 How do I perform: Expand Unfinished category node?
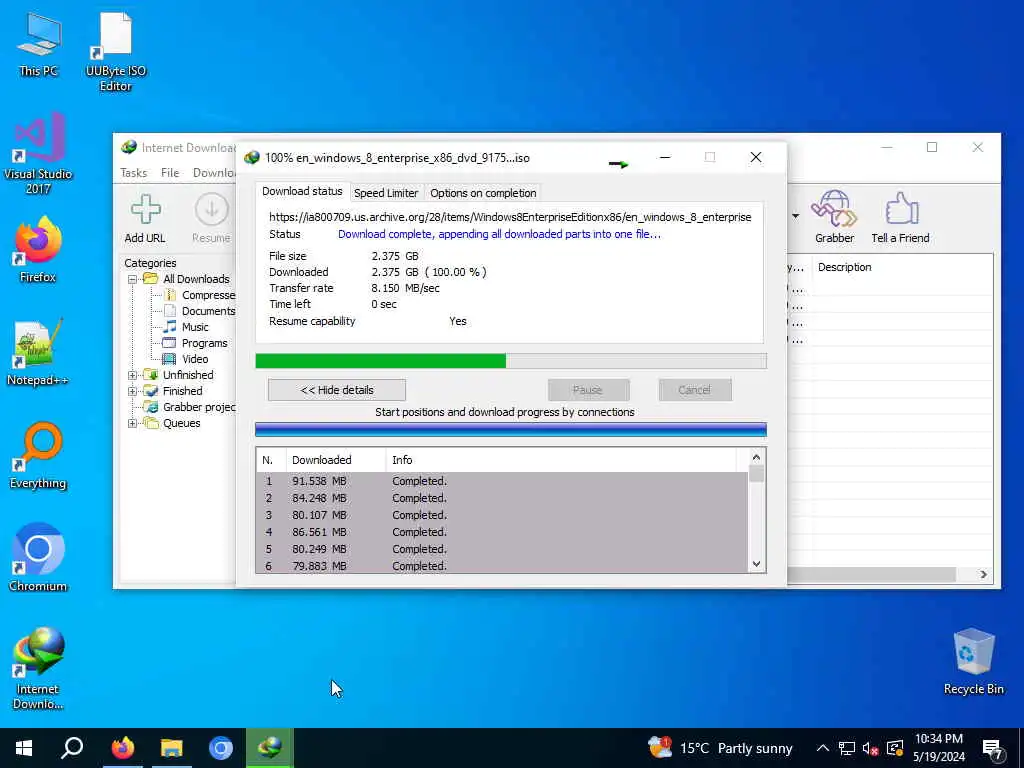[x=133, y=376]
